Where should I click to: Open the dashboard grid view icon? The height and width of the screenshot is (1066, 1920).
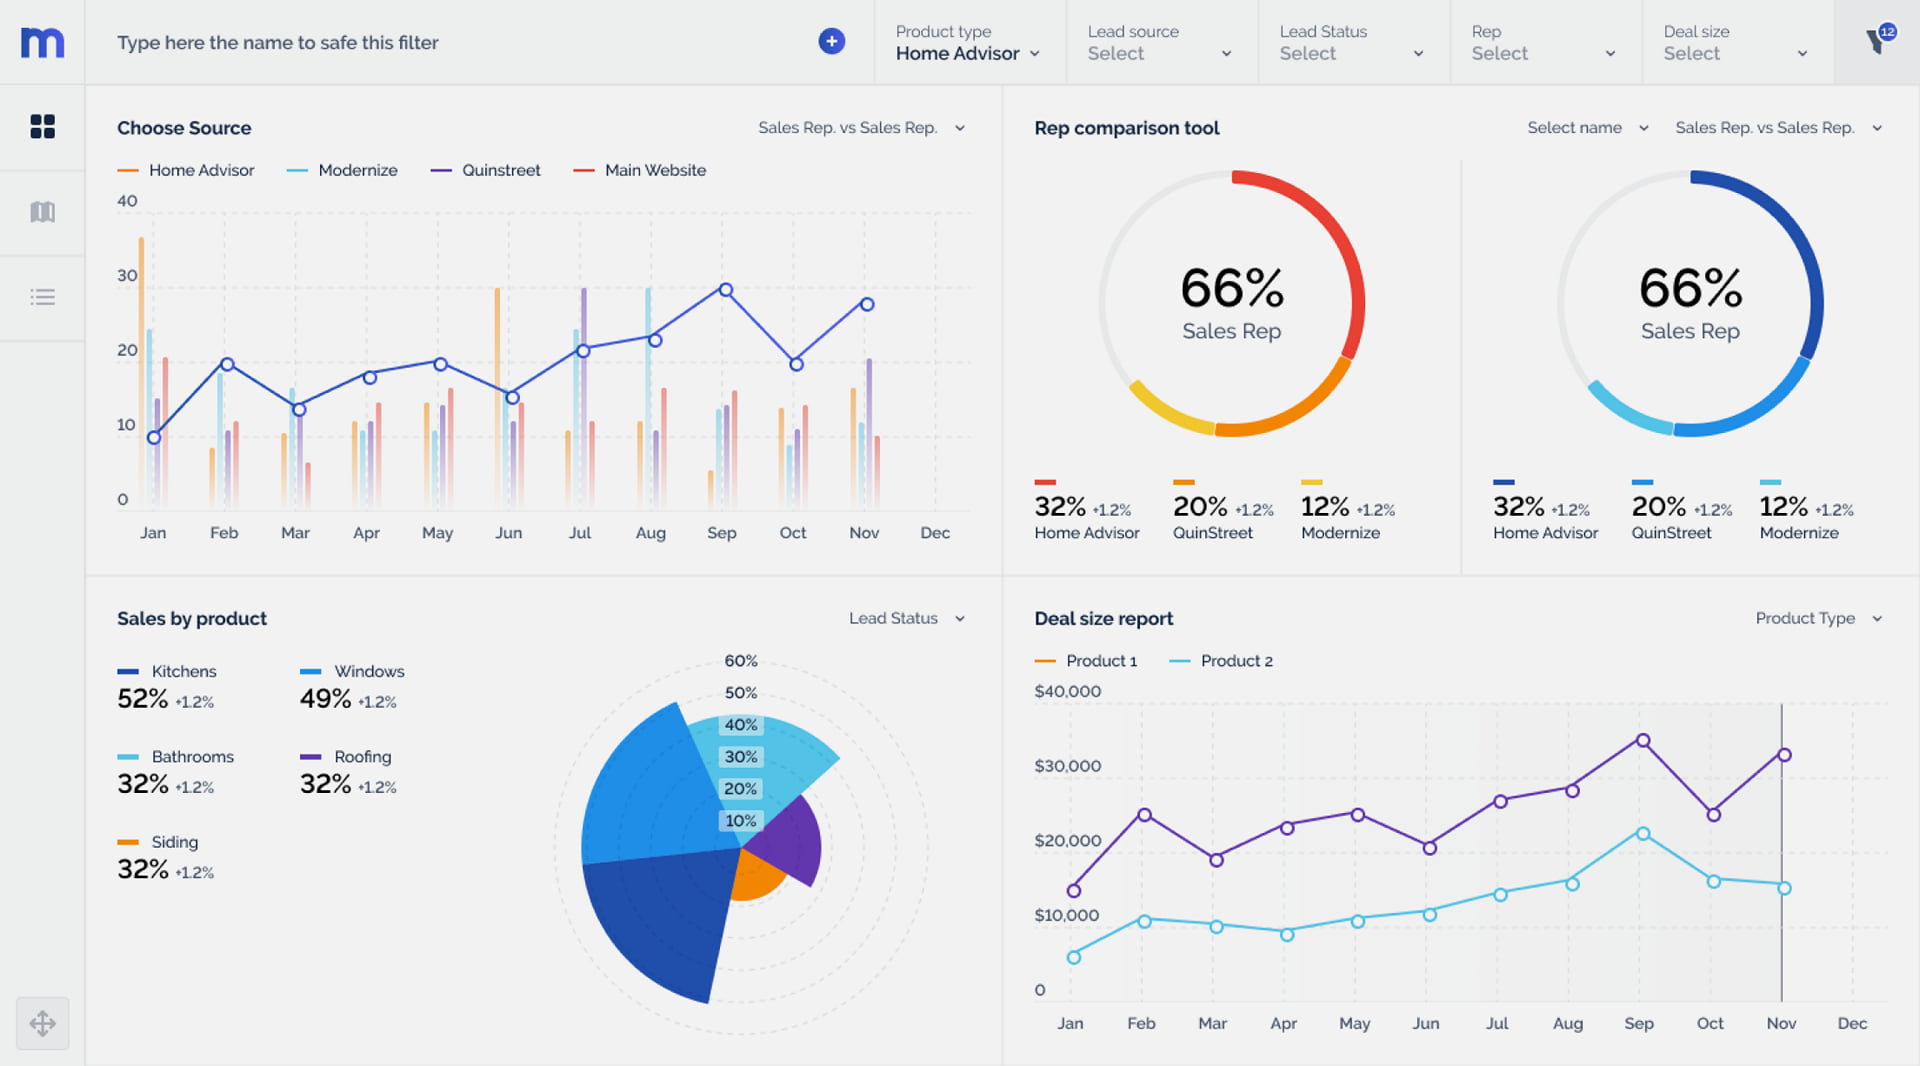(42, 127)
